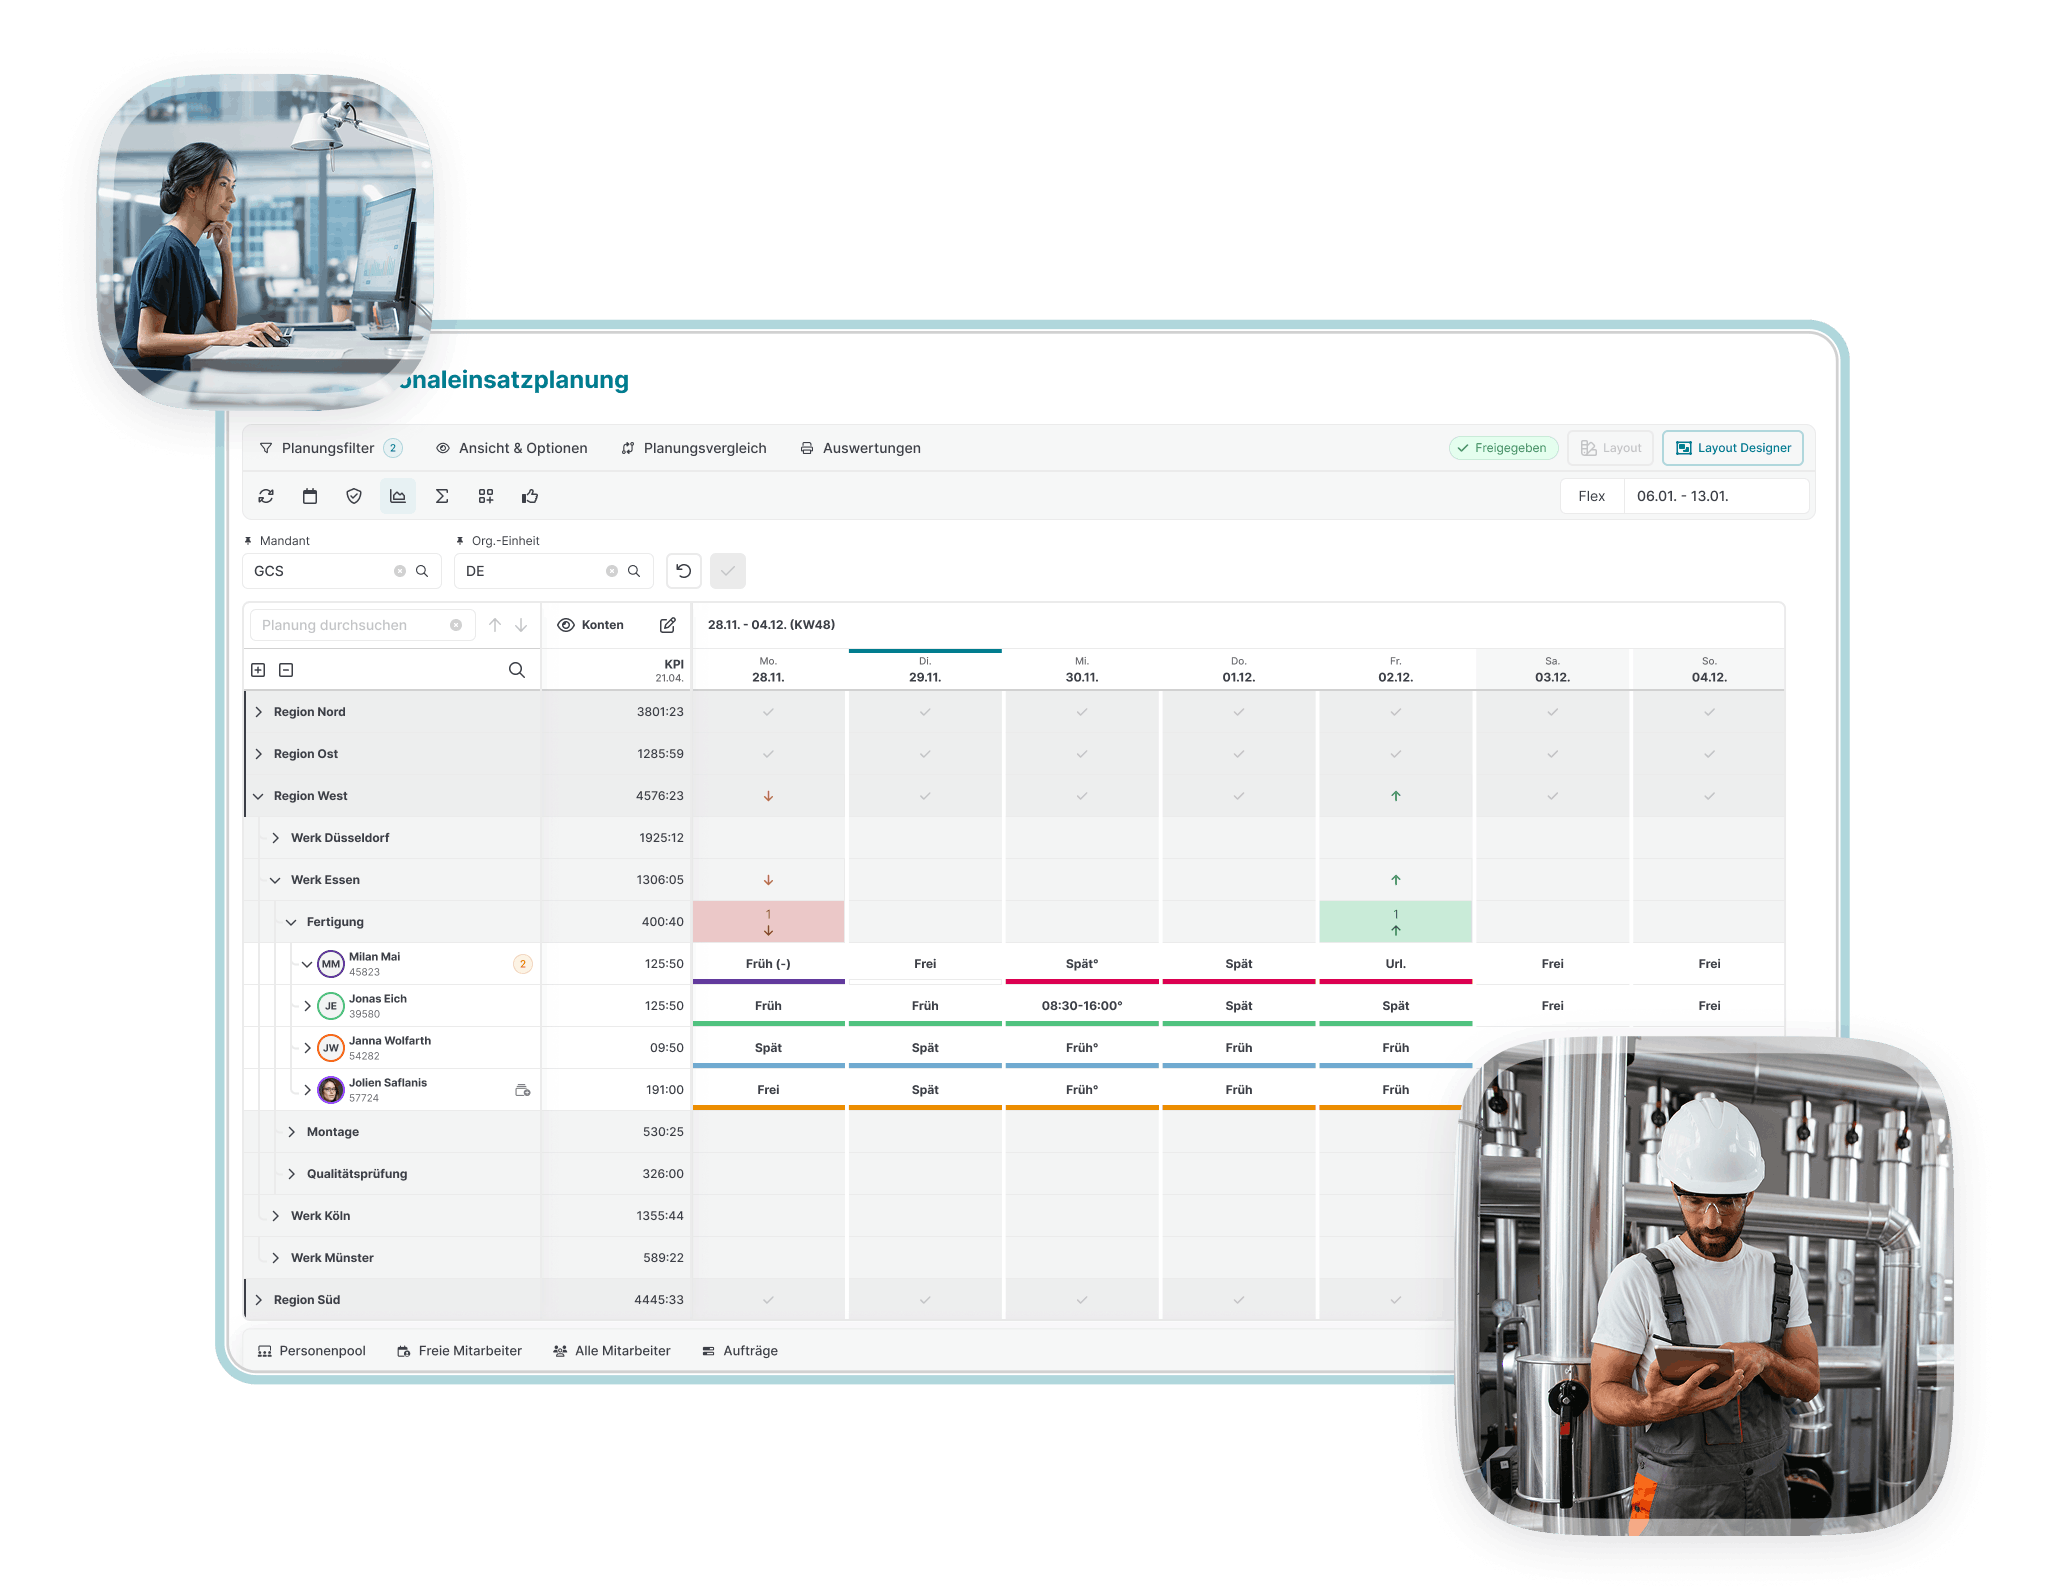Switch to the Freie Mitarbeiter tab

(460, 1351)
